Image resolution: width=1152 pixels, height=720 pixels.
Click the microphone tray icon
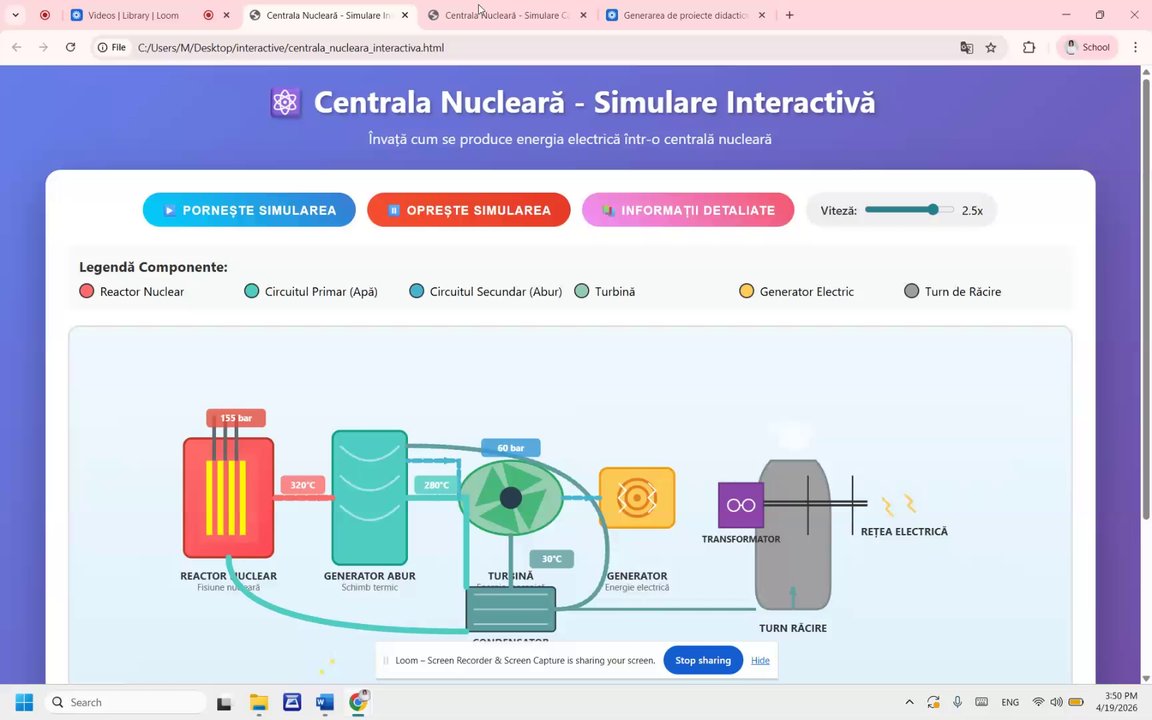[957, 702]
